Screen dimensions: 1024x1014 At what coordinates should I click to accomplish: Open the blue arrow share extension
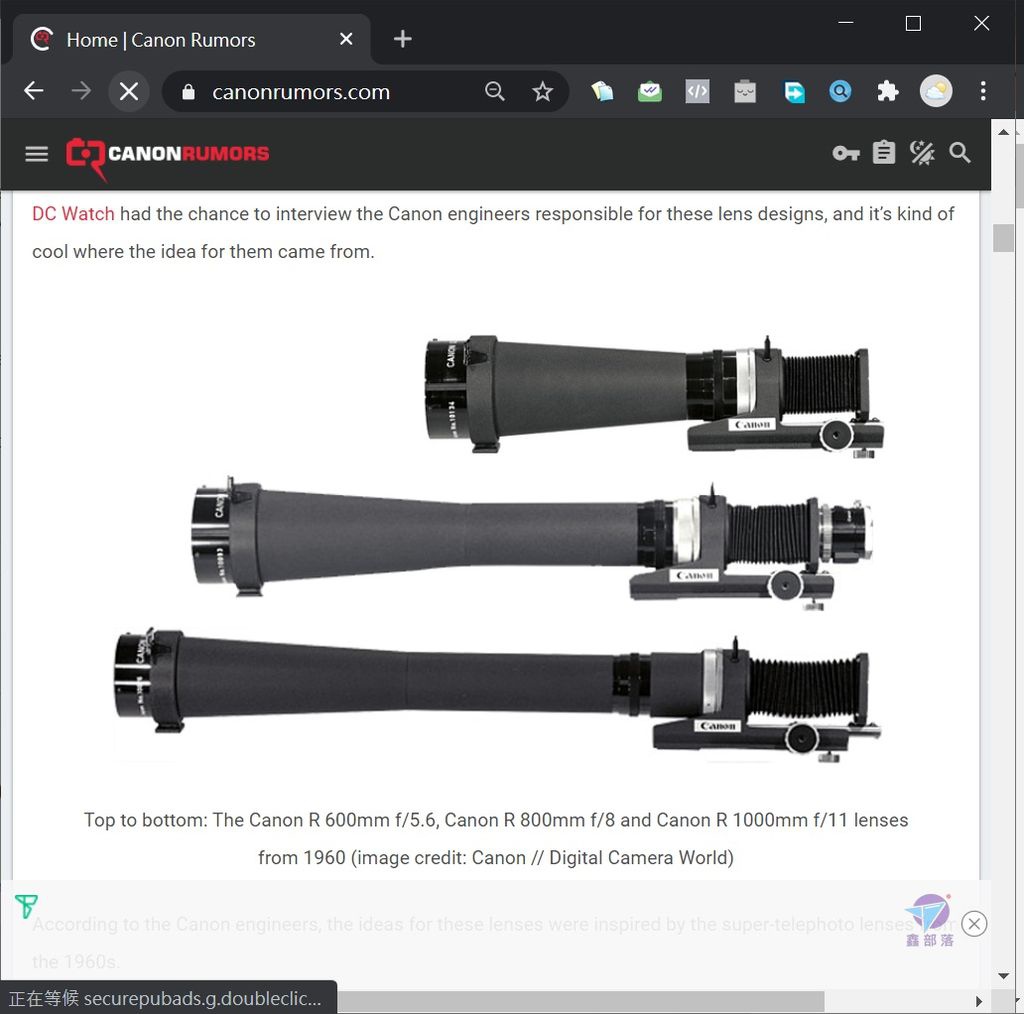point(793,91)
